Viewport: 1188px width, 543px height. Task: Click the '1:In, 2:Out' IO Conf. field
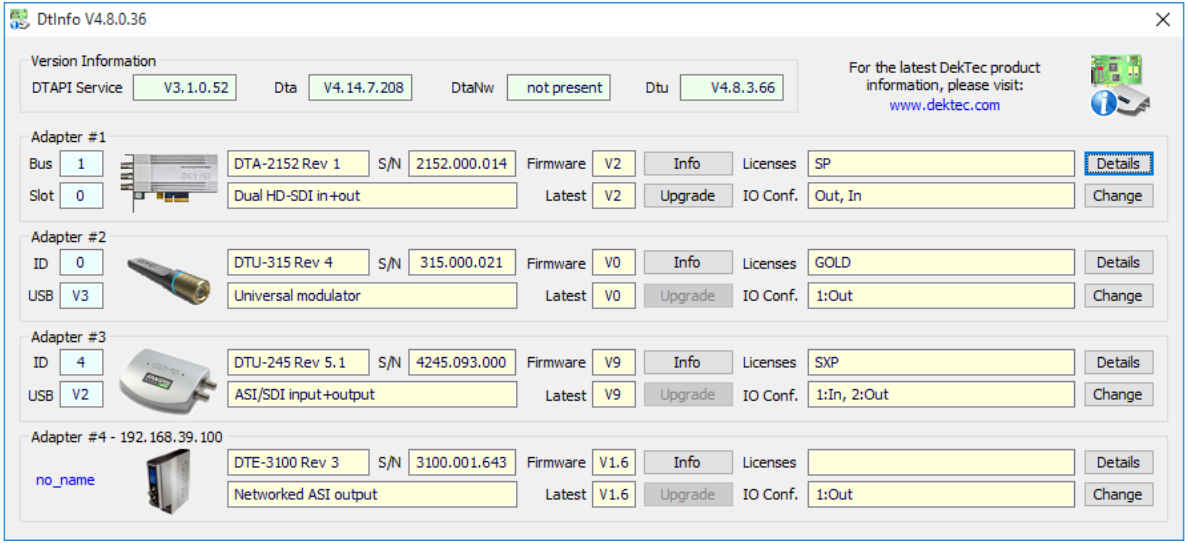(x=941, y=395)
